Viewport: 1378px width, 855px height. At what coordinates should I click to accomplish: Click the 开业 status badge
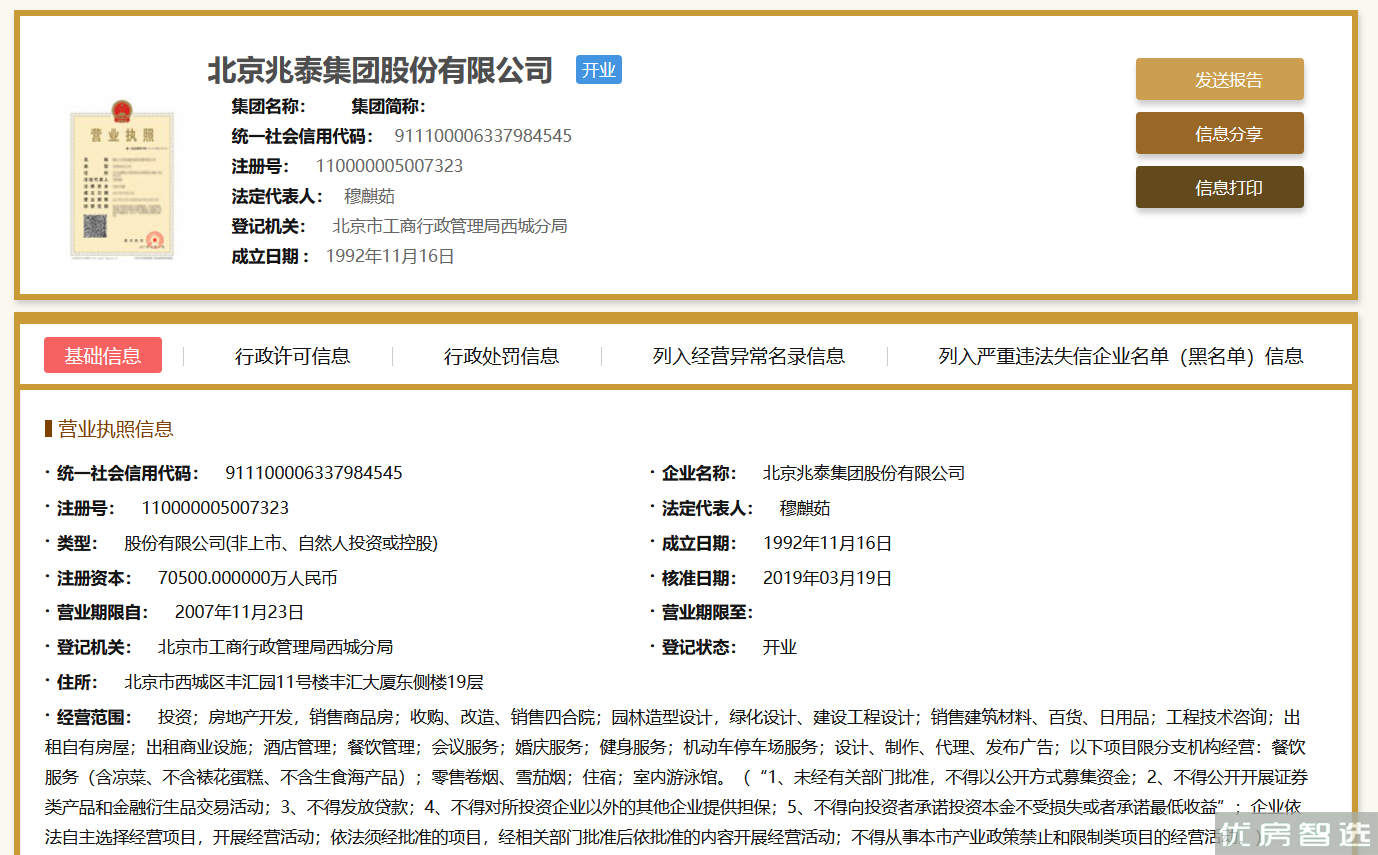click(599, 69)
